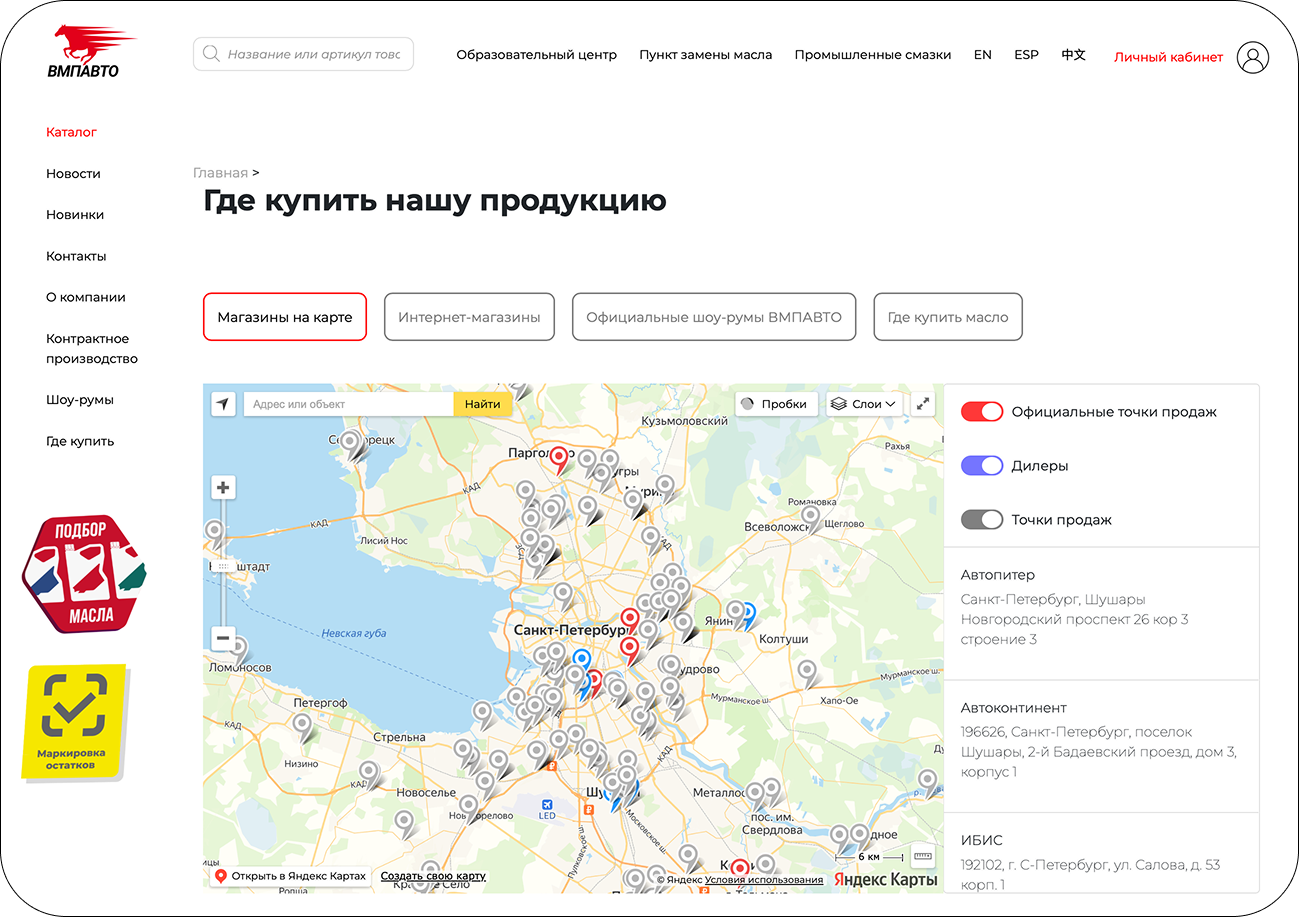Open the map ruler measurement tool
This screenshot has height=917, width=1299.
pyautogui.click(x=922, y=855)
